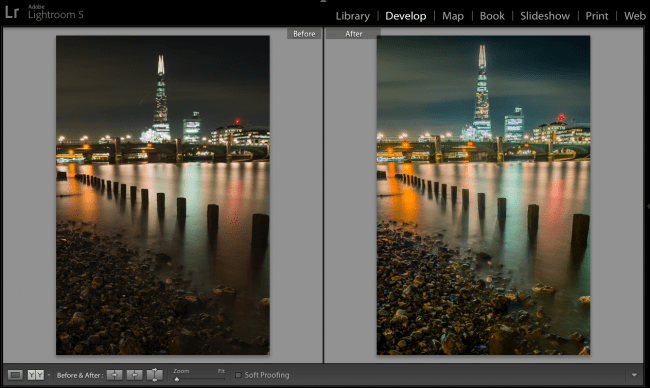Click the After label
This screenshot has width=650, height=388.
point(353,34)
